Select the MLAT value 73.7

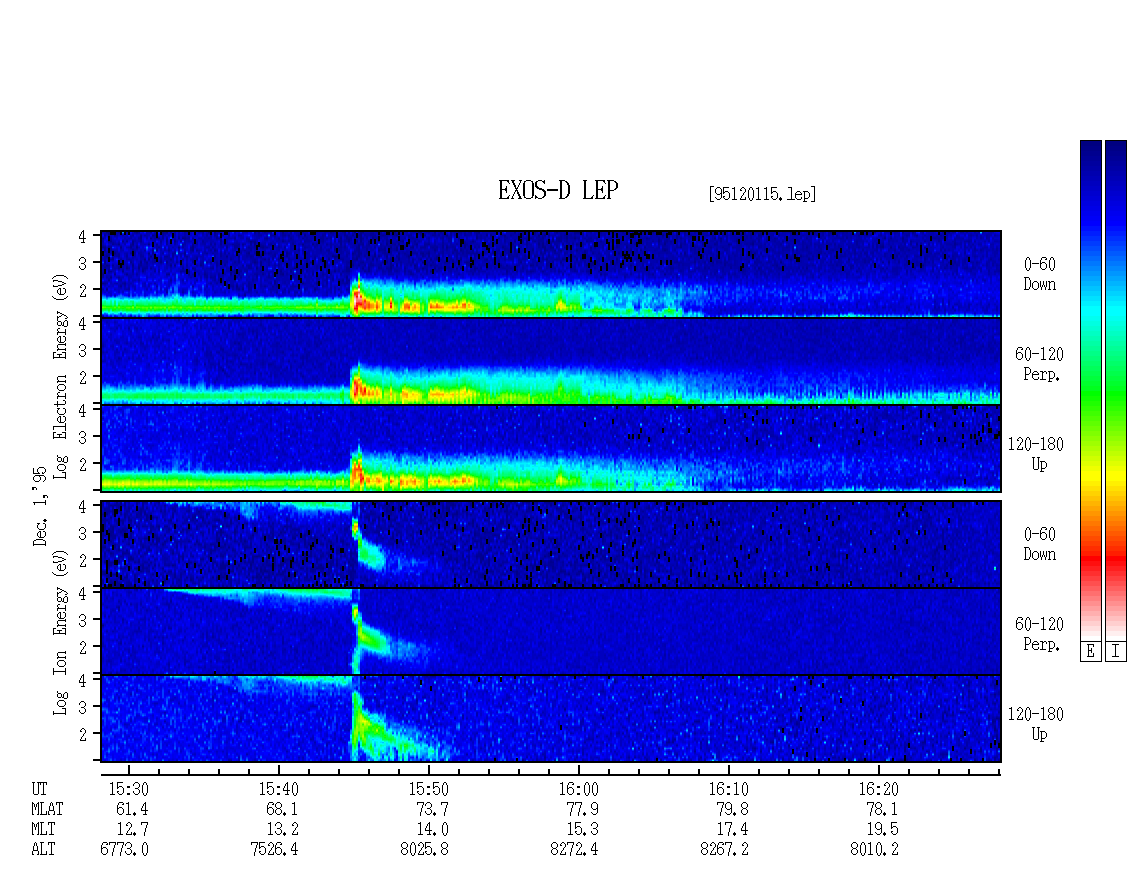(x=432, y=809)
